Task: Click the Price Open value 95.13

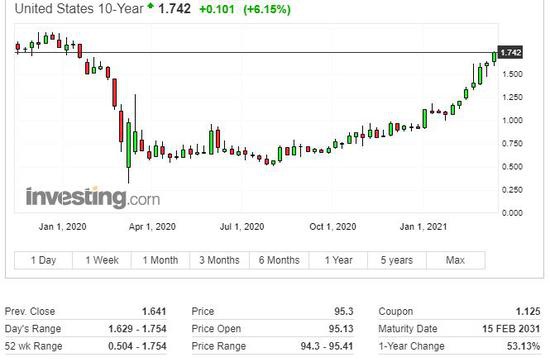Action: click(341, 329)
